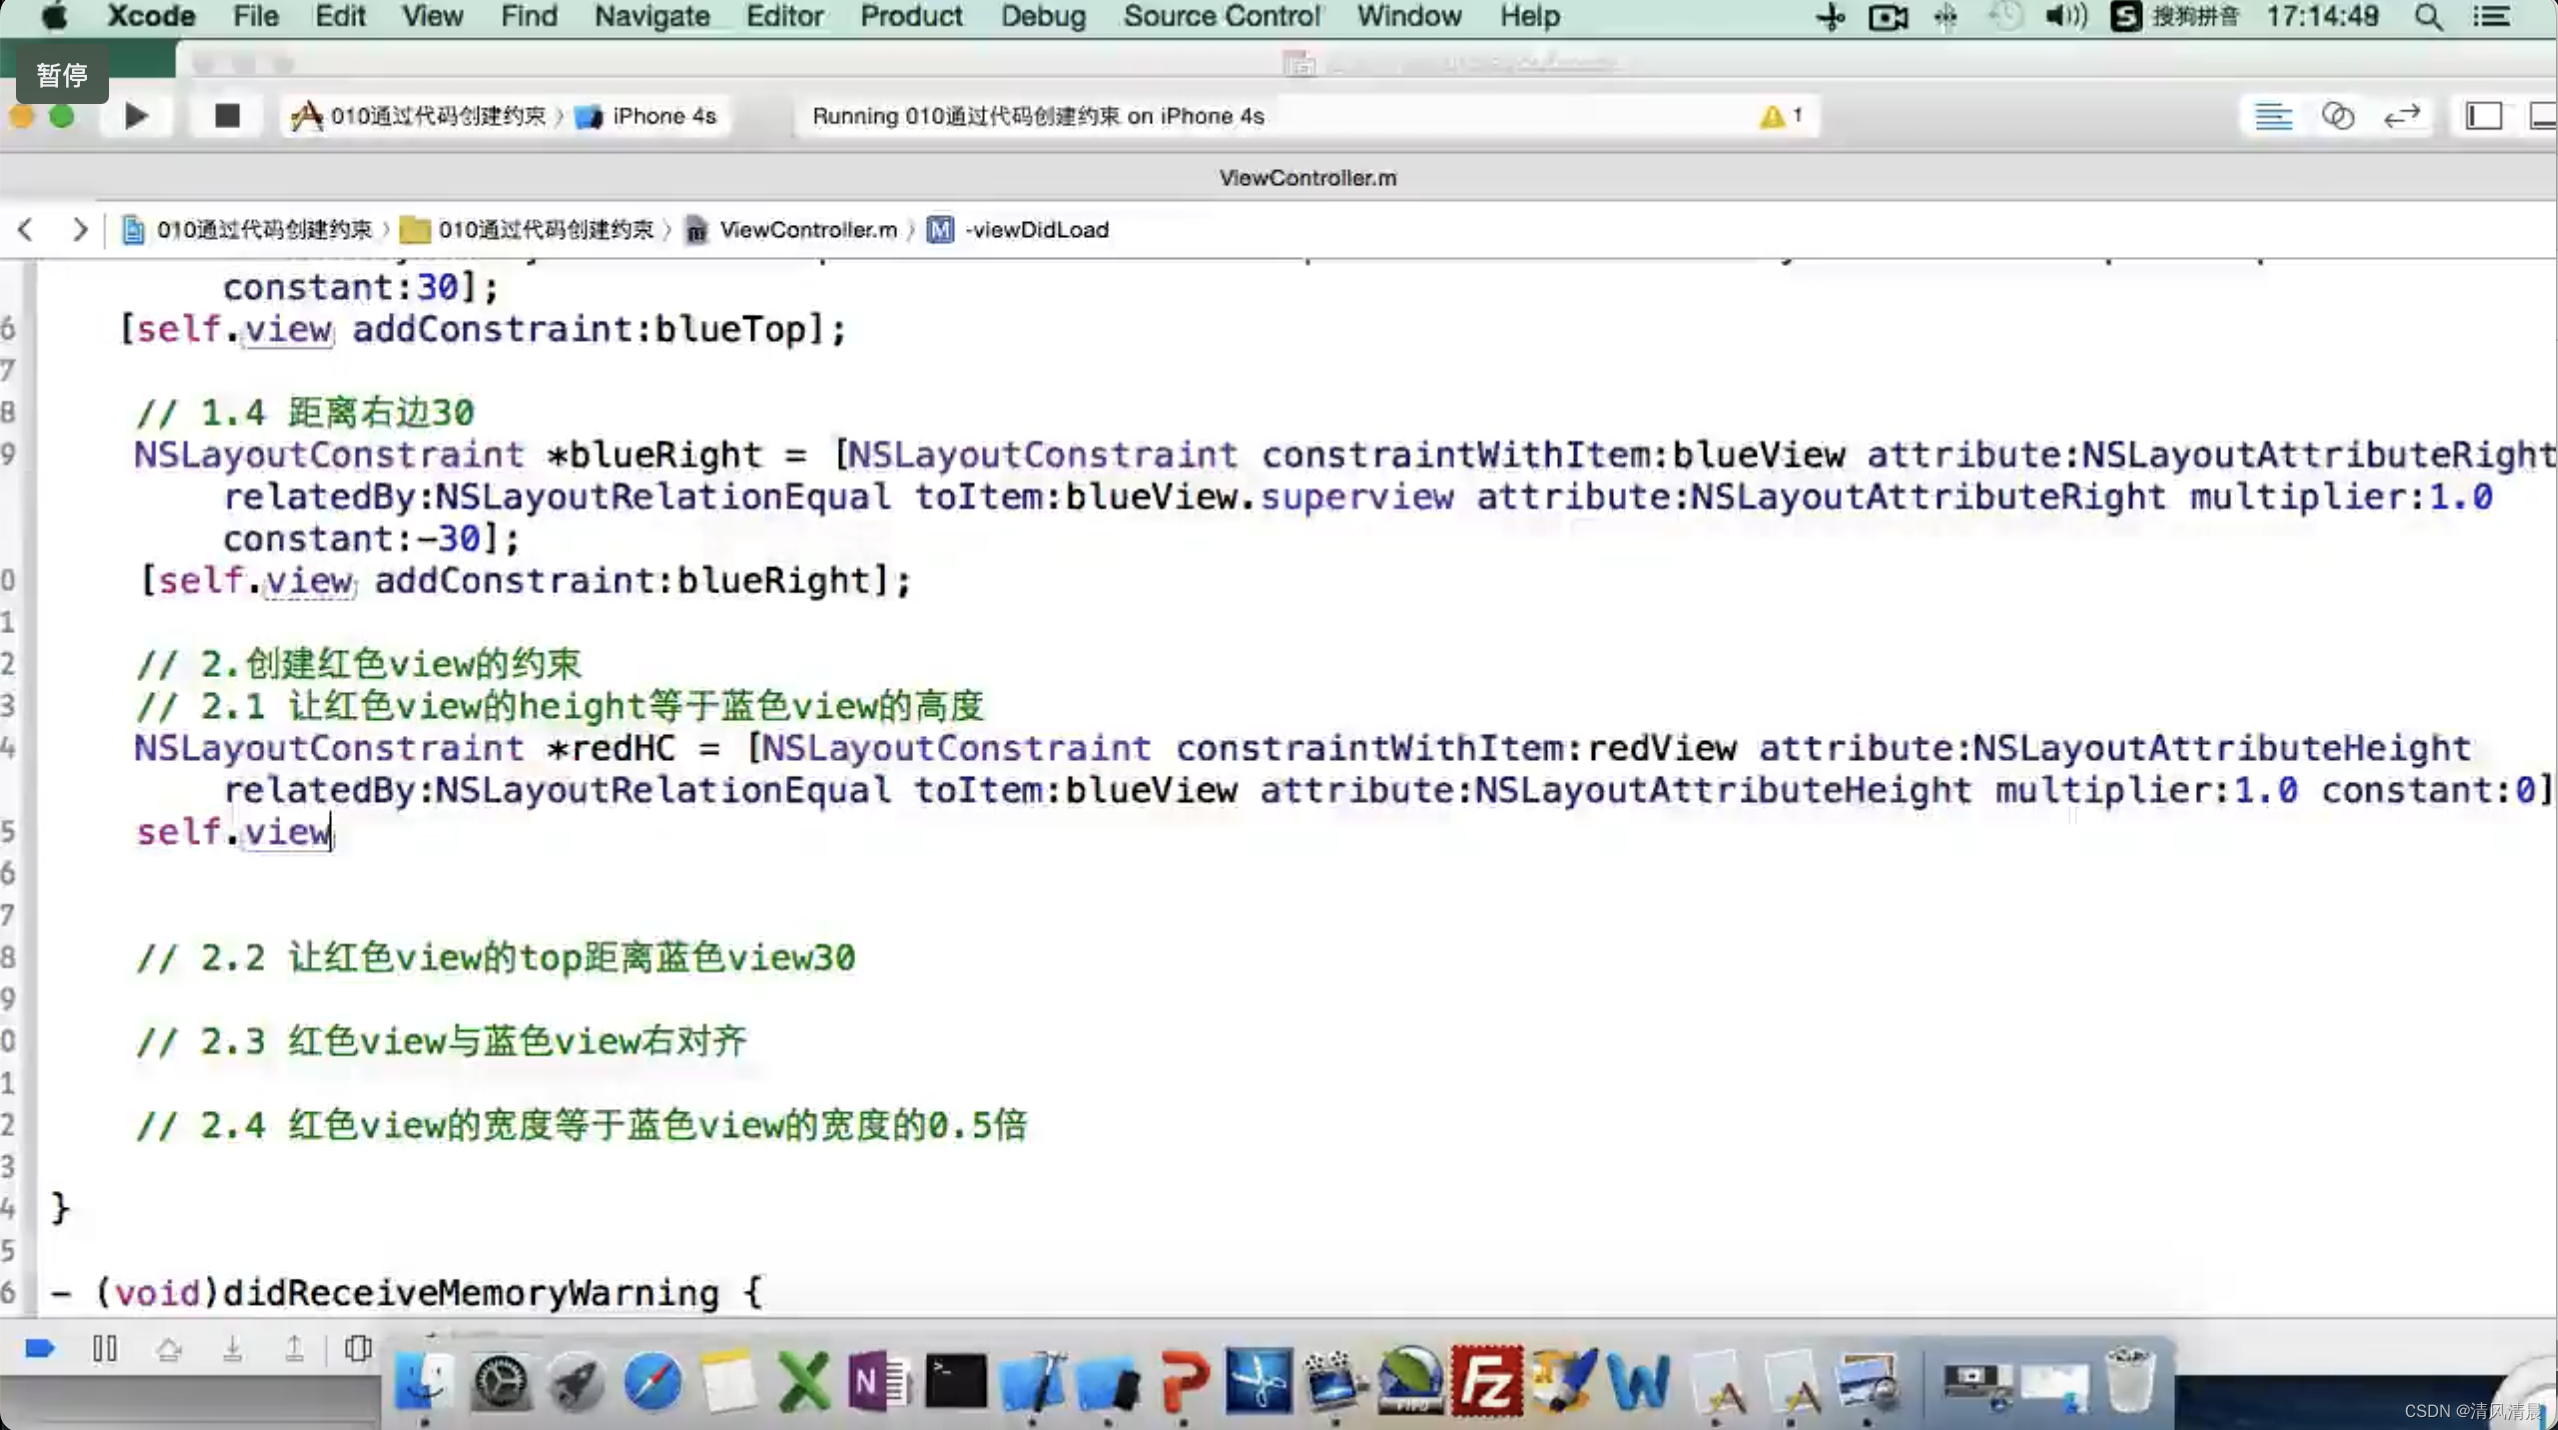This screenshot has width=2558, height=1430.
Task: Show the Version editor
Action: click(x=2402, y=116)
